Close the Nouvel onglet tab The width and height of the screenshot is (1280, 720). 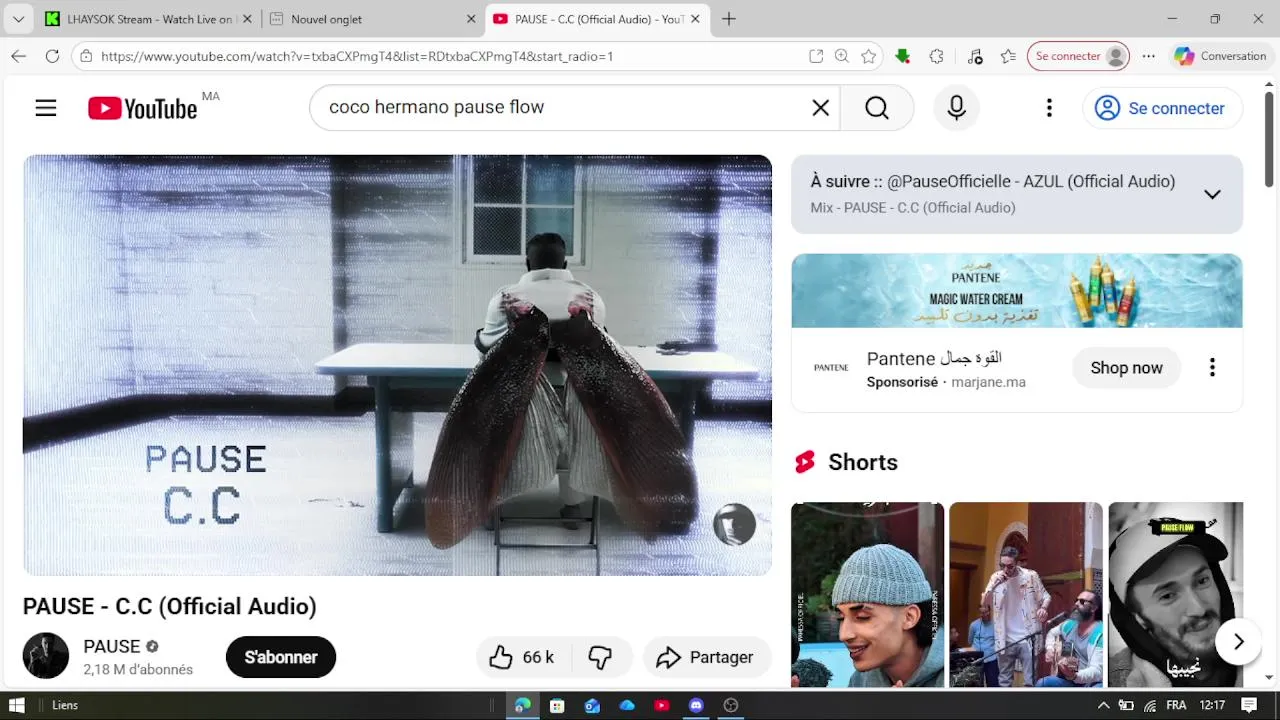click(471, 19)
